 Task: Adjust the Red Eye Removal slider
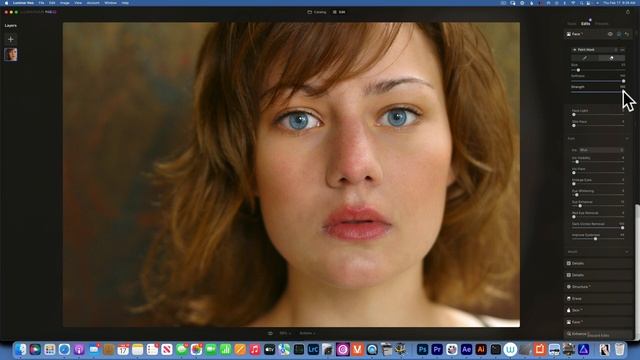[x=598, y=217]
